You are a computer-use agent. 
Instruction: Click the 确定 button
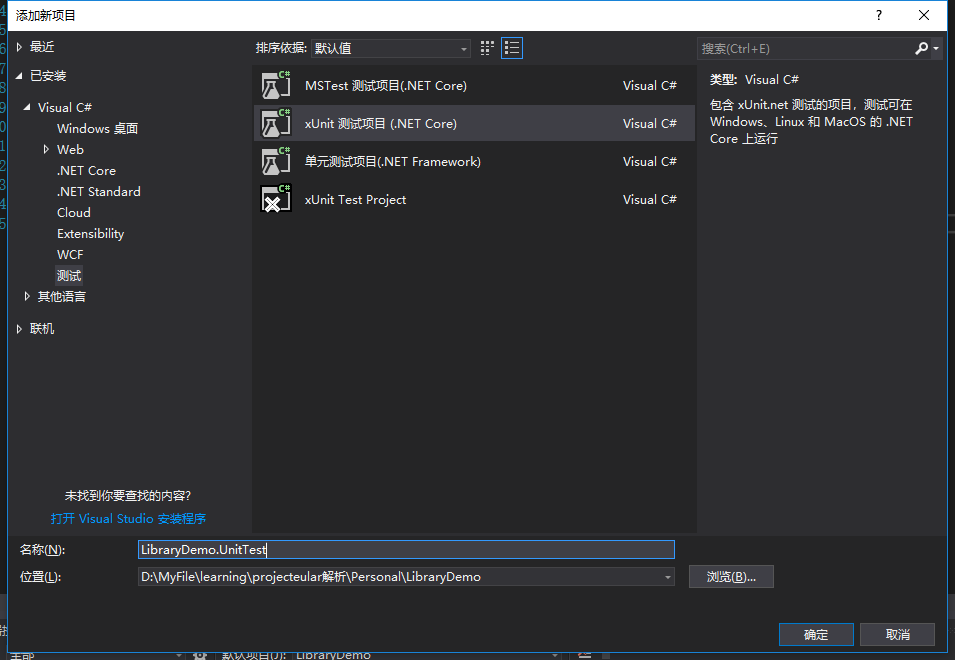pos(816,634)
